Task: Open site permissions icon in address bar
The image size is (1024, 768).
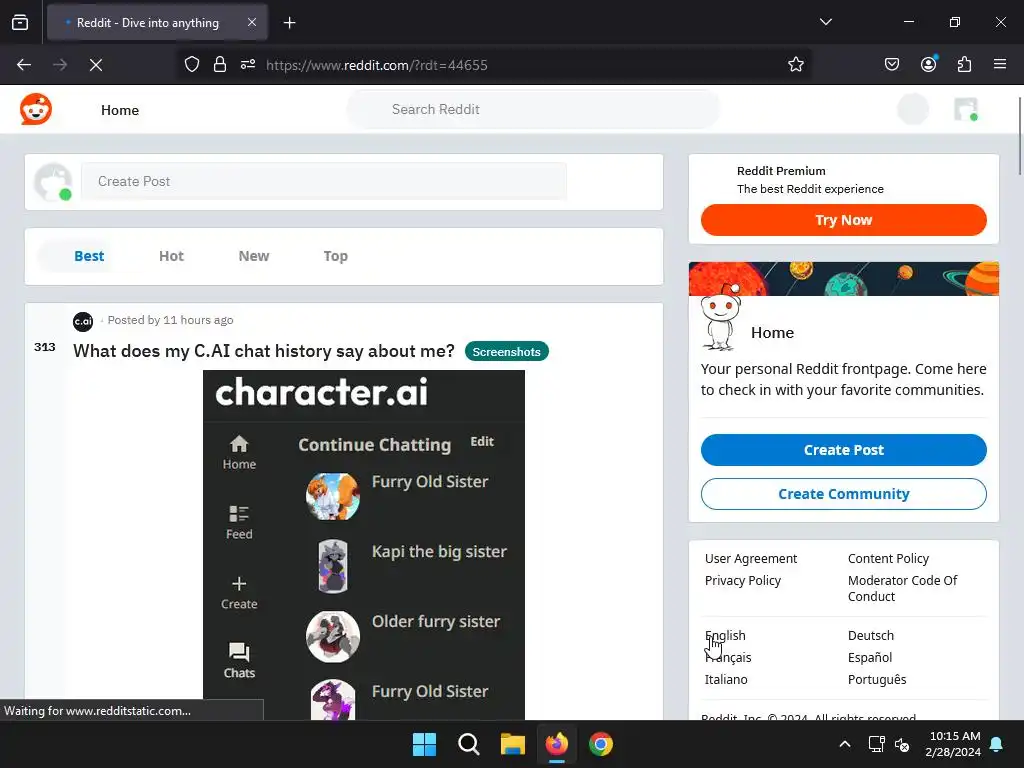Action: 248,65
